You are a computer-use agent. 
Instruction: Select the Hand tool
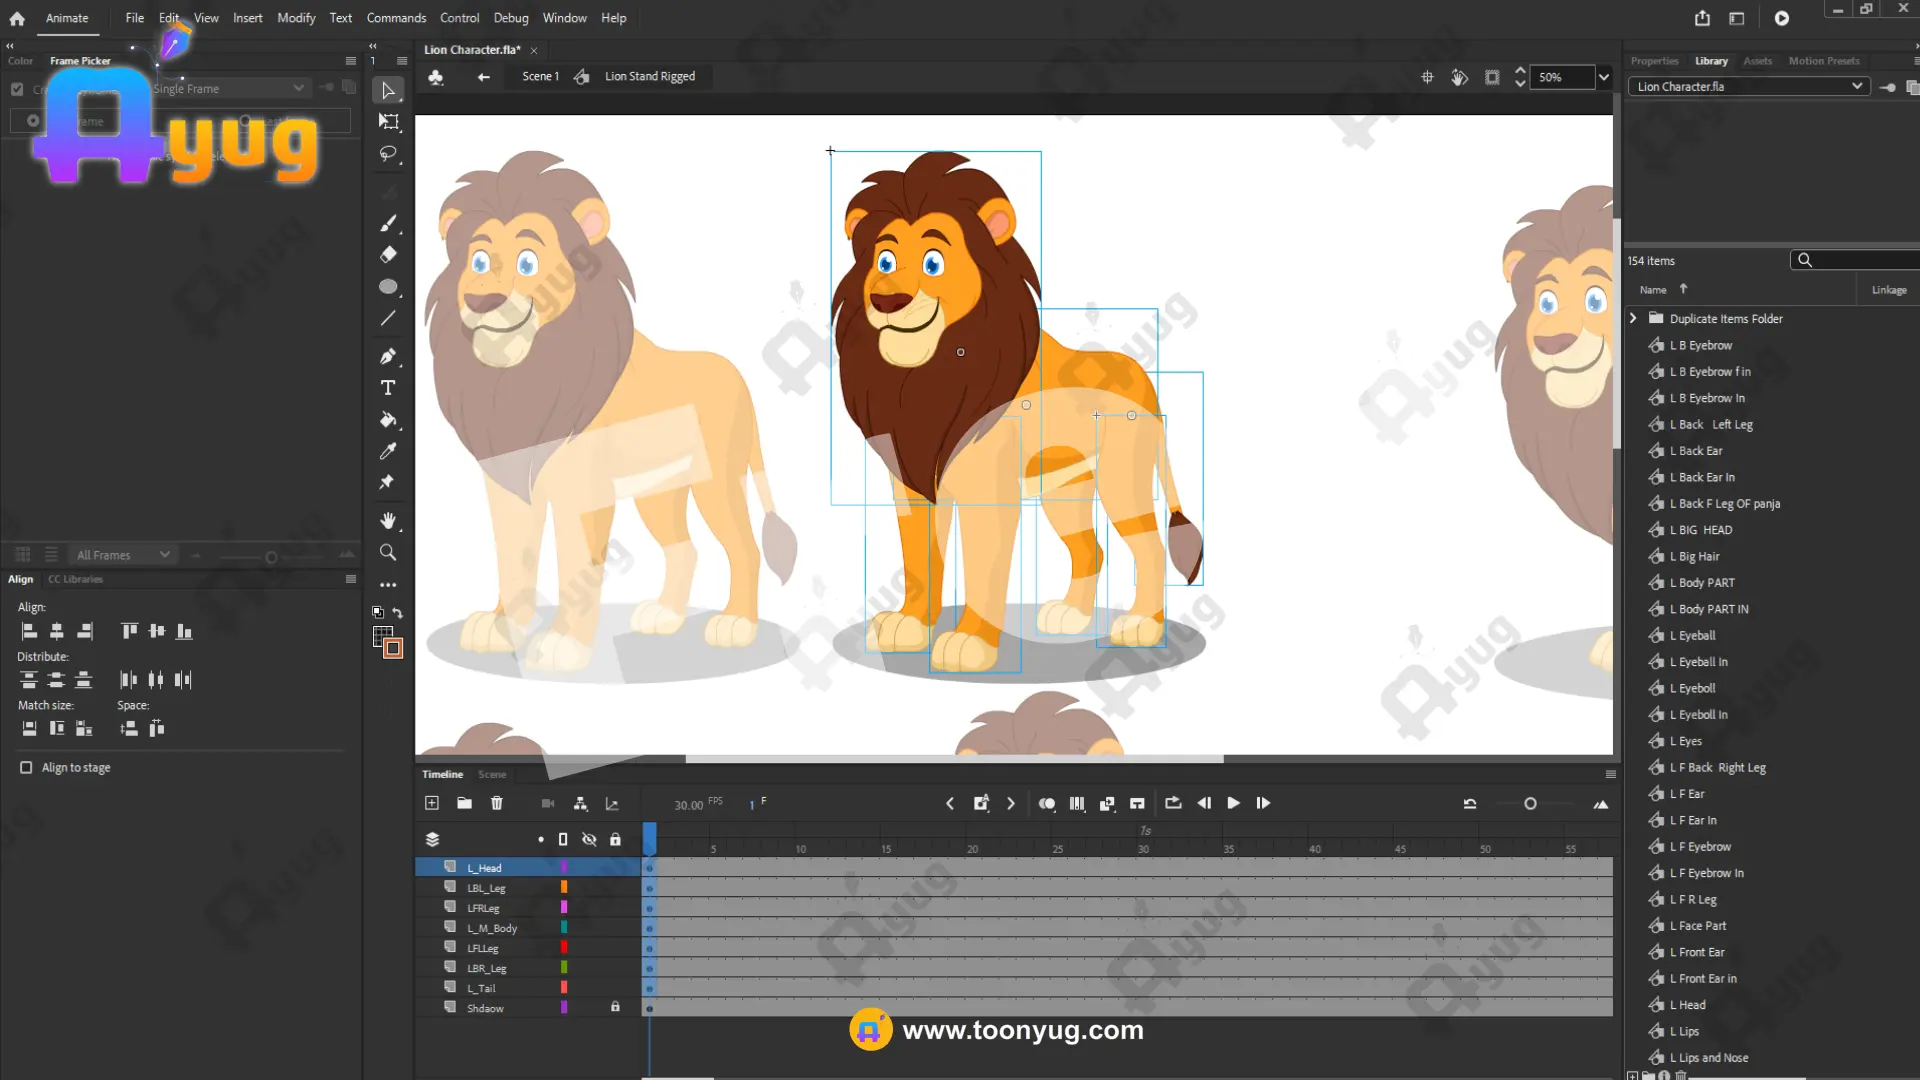click(x=388, y=521)
